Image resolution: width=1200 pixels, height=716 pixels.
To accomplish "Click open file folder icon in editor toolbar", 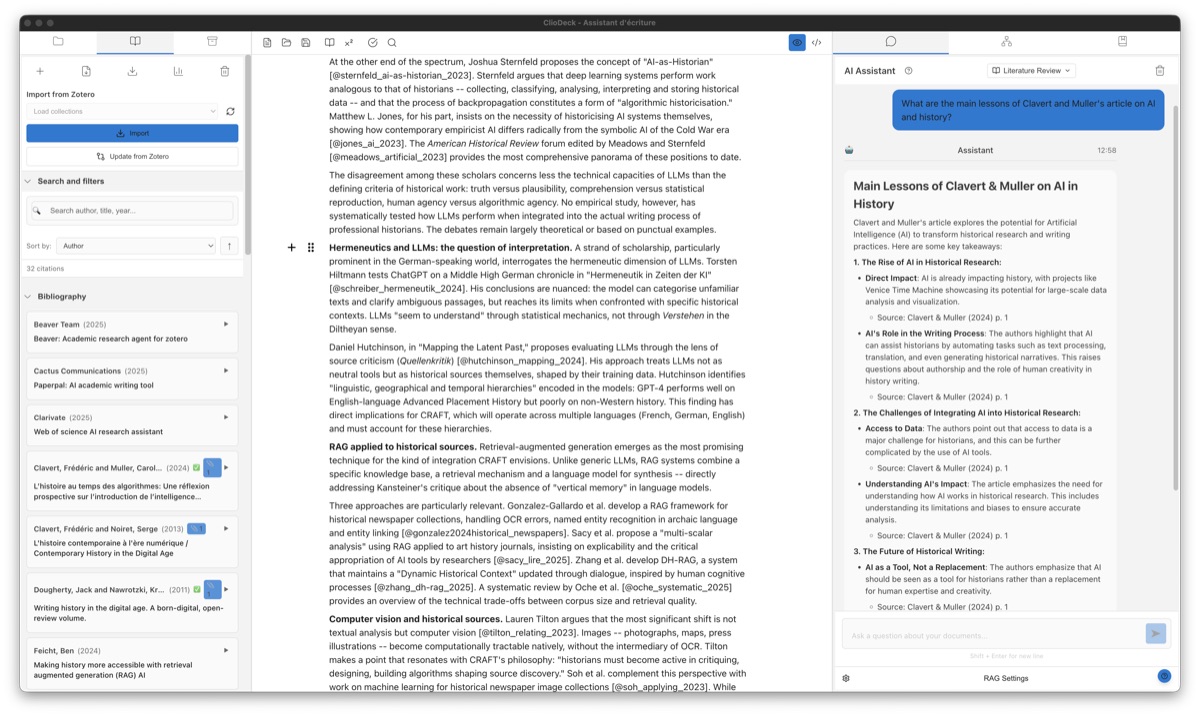I will (286, 43).
